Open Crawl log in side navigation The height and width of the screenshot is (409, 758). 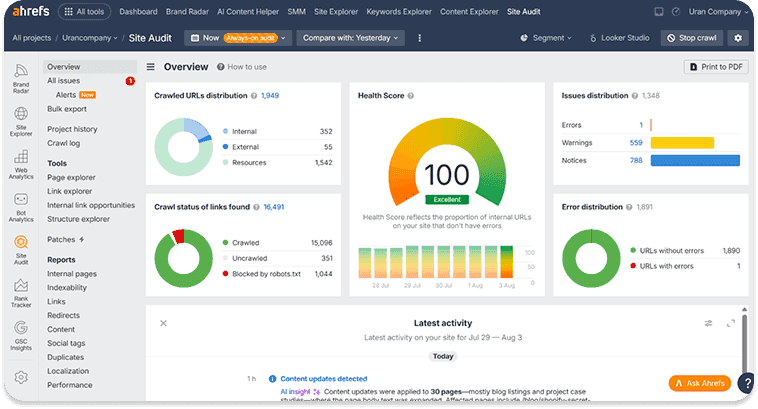coord(63,143)
